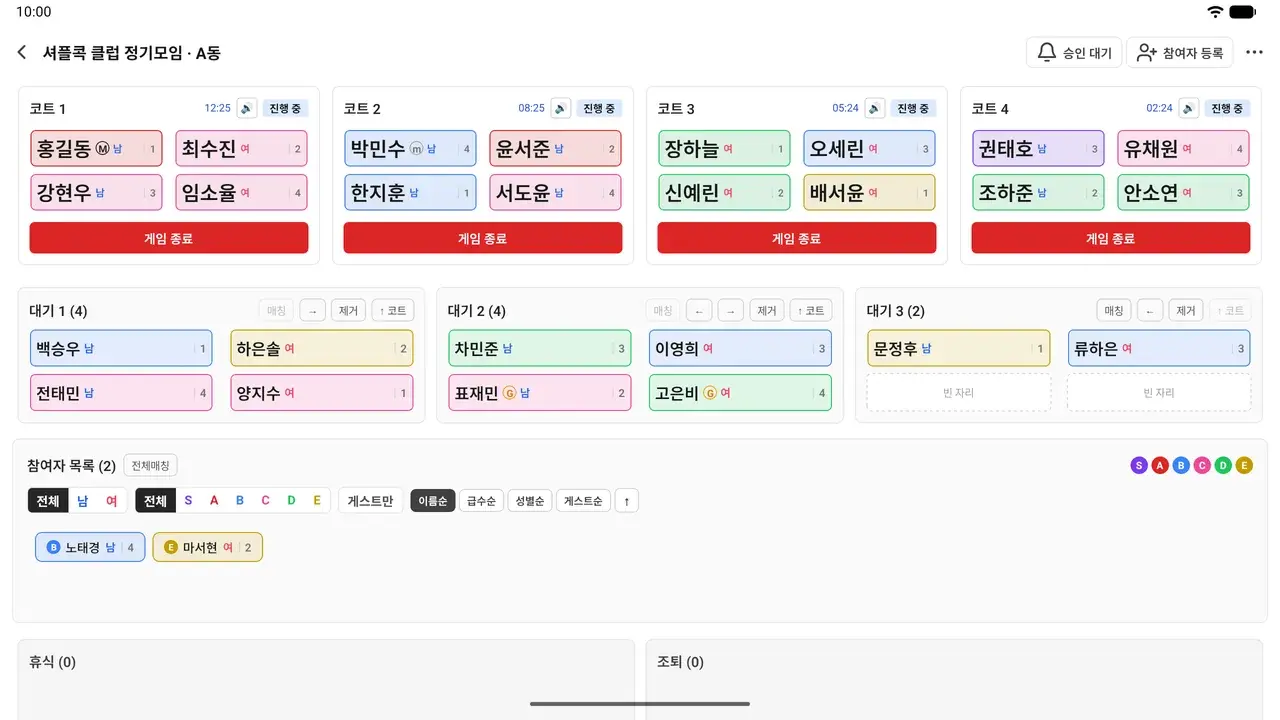The height and width of the screenshot is (720, 1280).
Task: Click the purple S grade legend circle
Action: [1139, 465]
